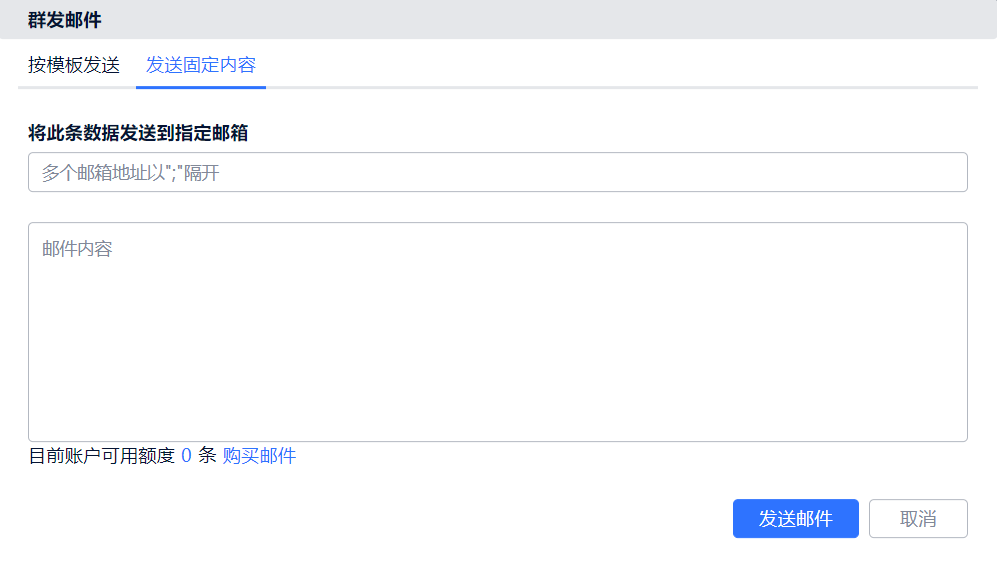Select the 发送固定内容 tab
The height and width of the screenshot is (566, 997).
201,65
